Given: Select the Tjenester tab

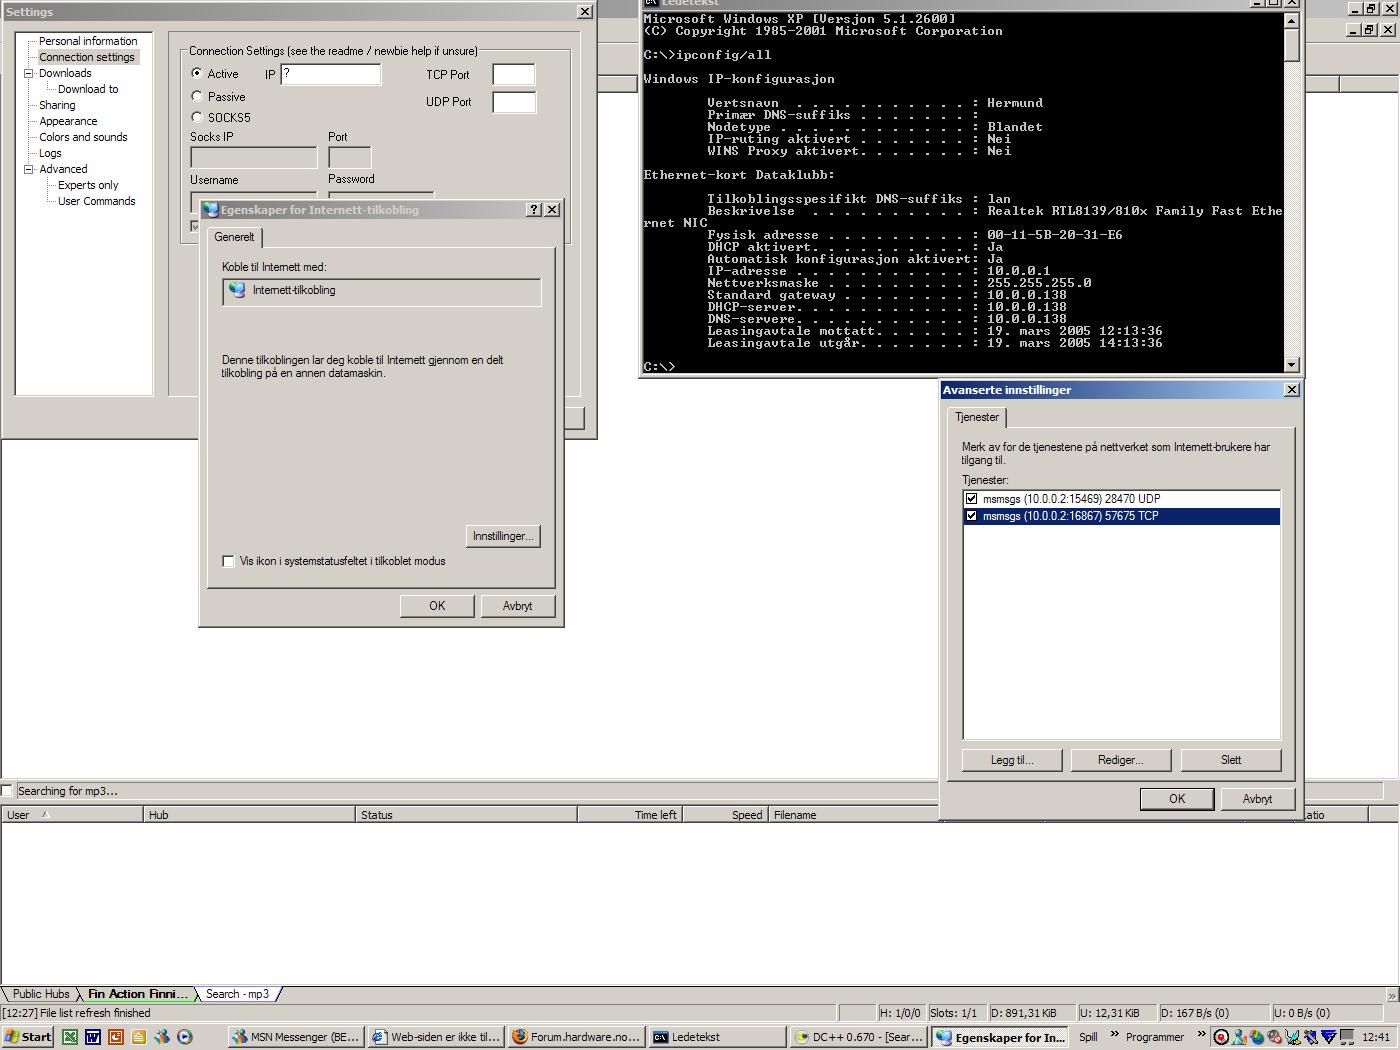Looking at the screenshot, I should 976,417.
